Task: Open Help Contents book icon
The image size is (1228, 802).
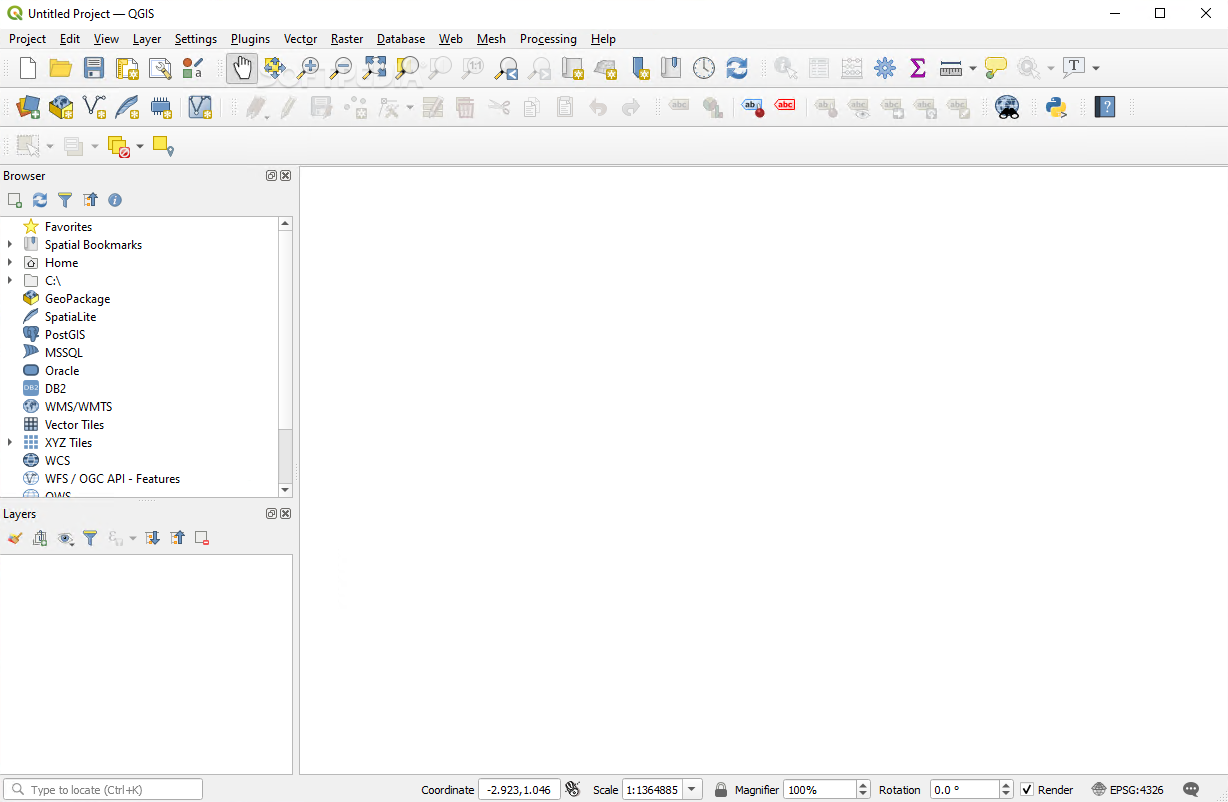Action: click(1105, 106)
